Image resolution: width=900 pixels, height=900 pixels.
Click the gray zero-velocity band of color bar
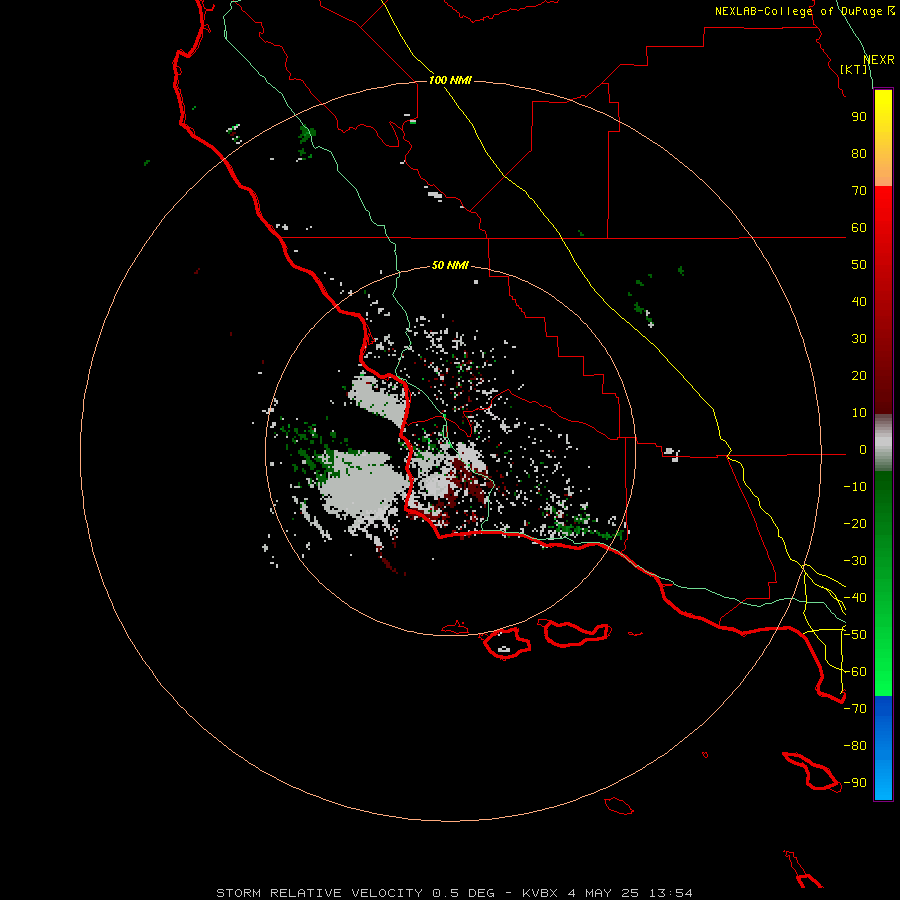[x=883, y=443]
